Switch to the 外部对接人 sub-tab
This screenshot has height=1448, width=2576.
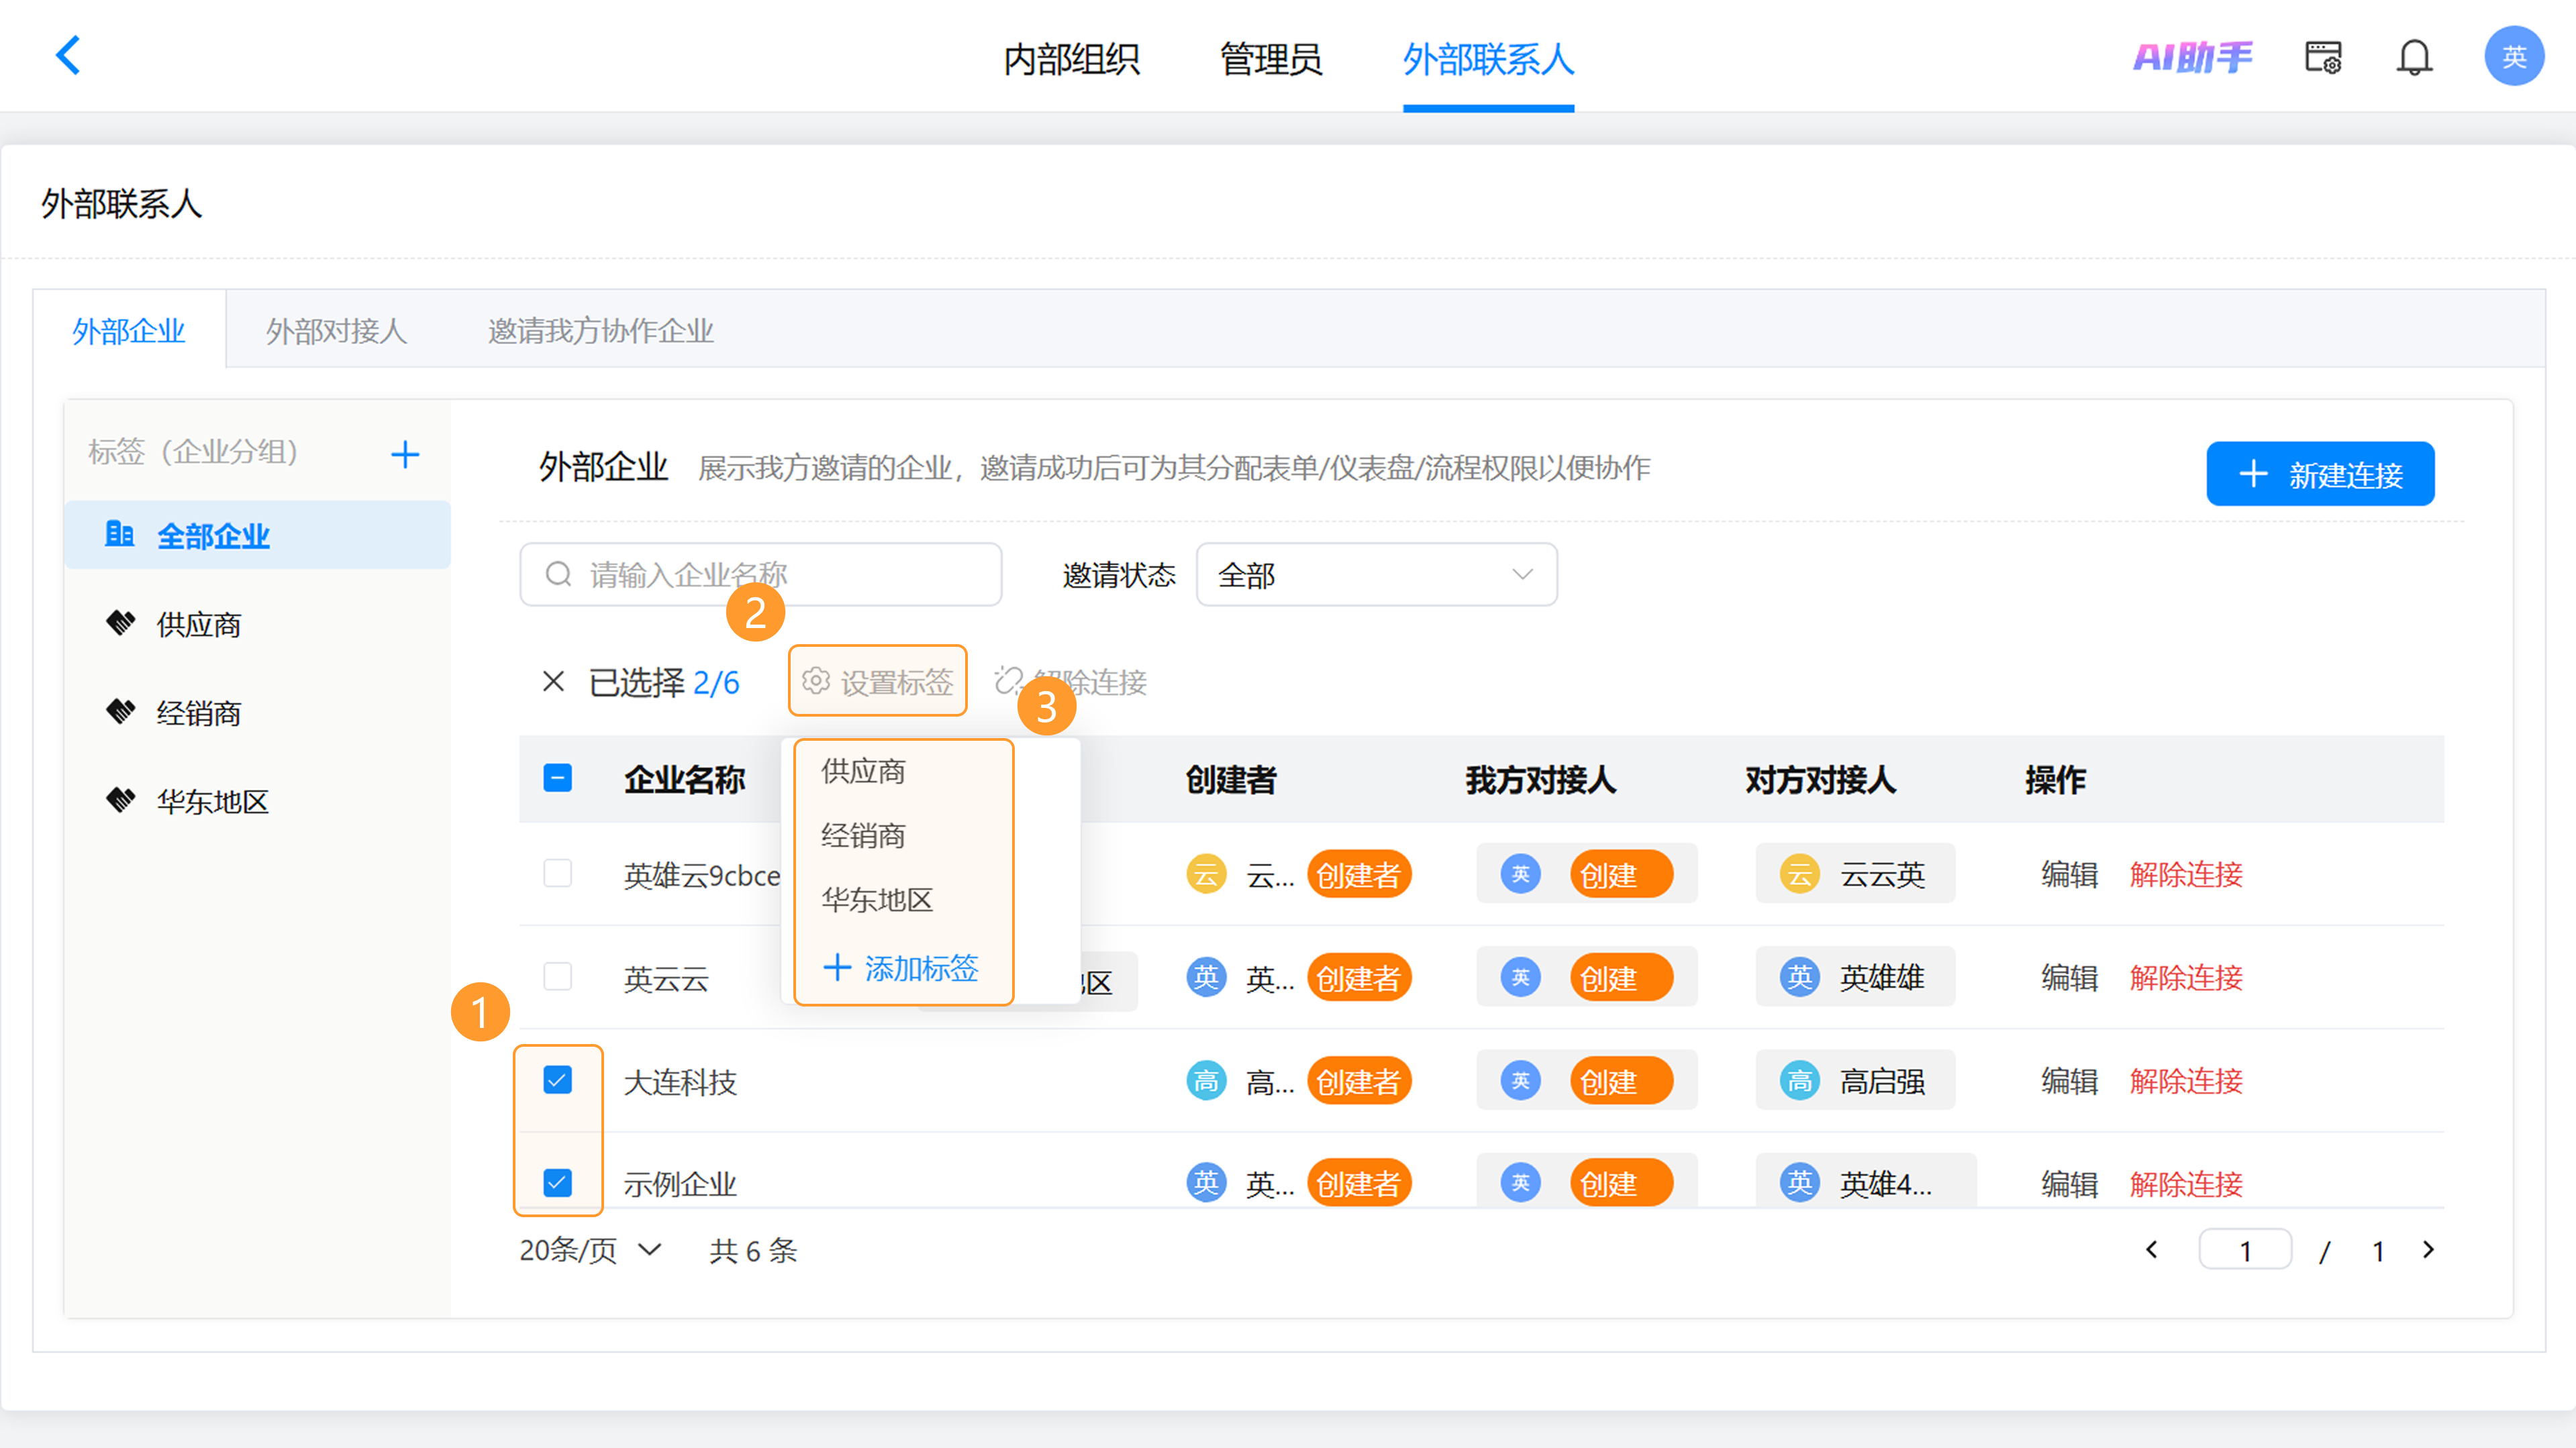click(x=336, y=330)
